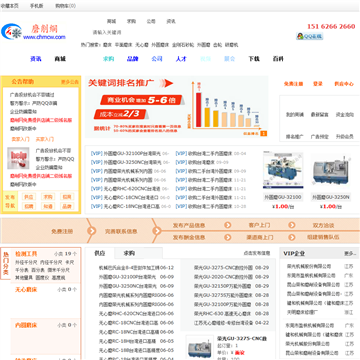Open 外径千分尺 subcategory
This screenshot has width=360, height=360.
coord(26,262)
